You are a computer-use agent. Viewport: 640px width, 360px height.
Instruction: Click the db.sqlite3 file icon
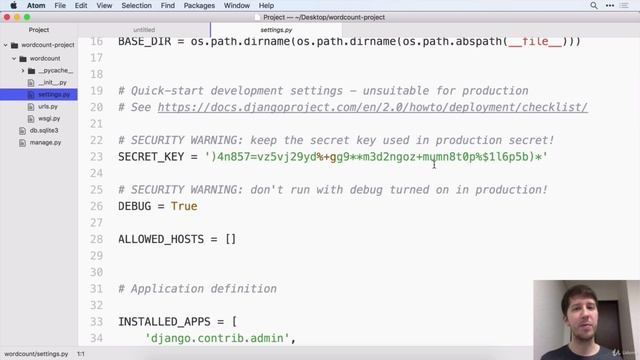22,131
